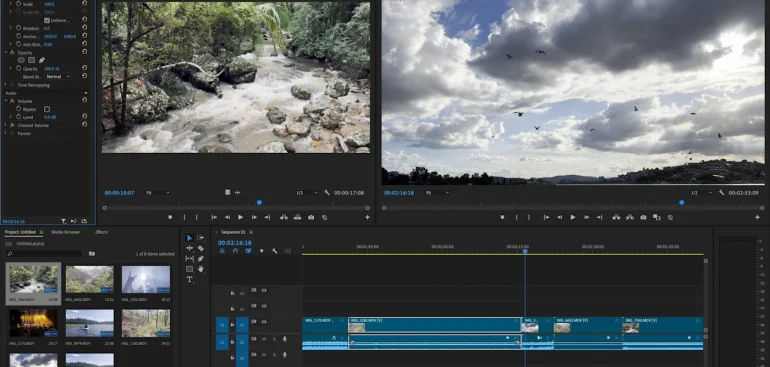The height and width of the screenshot is (367, 770).
Task: Select the Hand tool
Action: (200, 269)
